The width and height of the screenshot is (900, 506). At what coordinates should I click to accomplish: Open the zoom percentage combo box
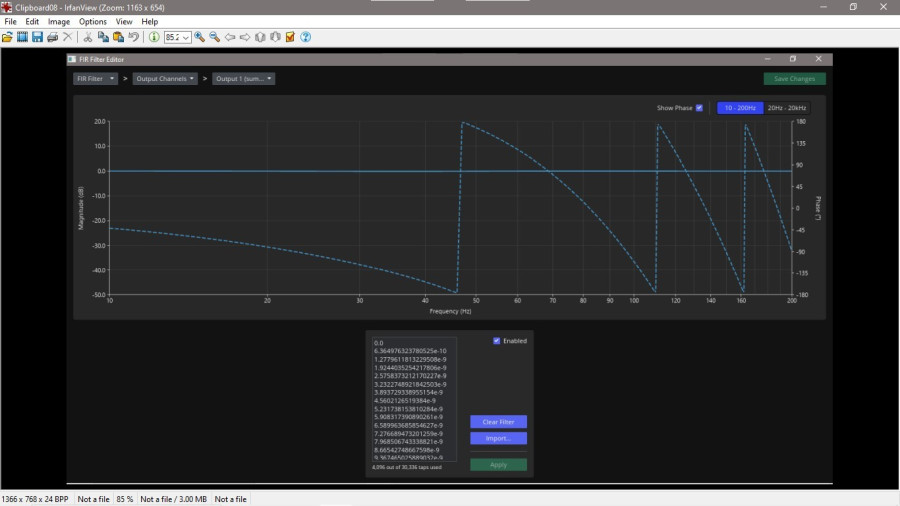(177, 37)
